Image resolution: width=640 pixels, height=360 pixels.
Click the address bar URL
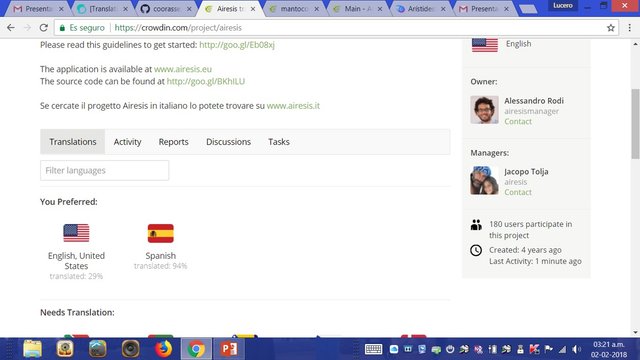click(x=178, y=28)
